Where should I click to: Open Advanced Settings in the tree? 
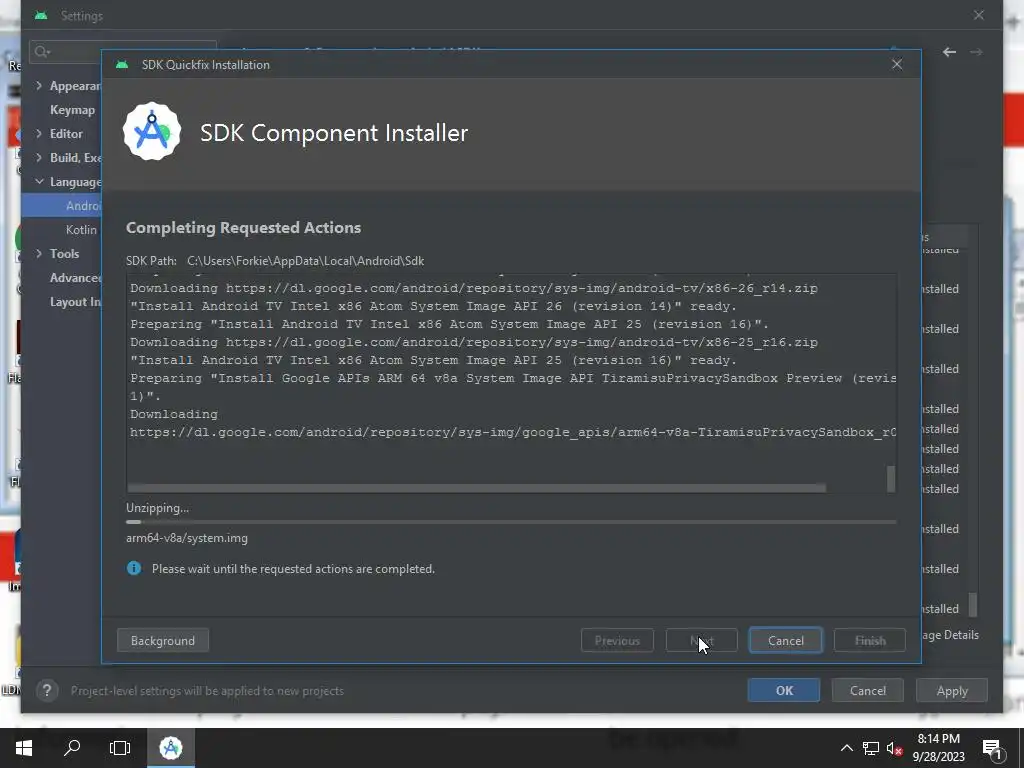75,278
